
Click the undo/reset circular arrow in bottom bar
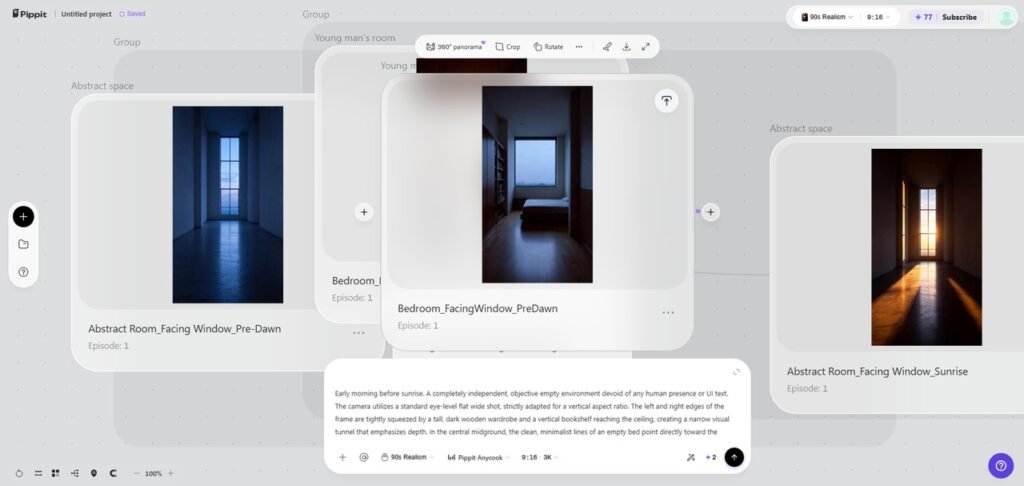tap(19, 473)
